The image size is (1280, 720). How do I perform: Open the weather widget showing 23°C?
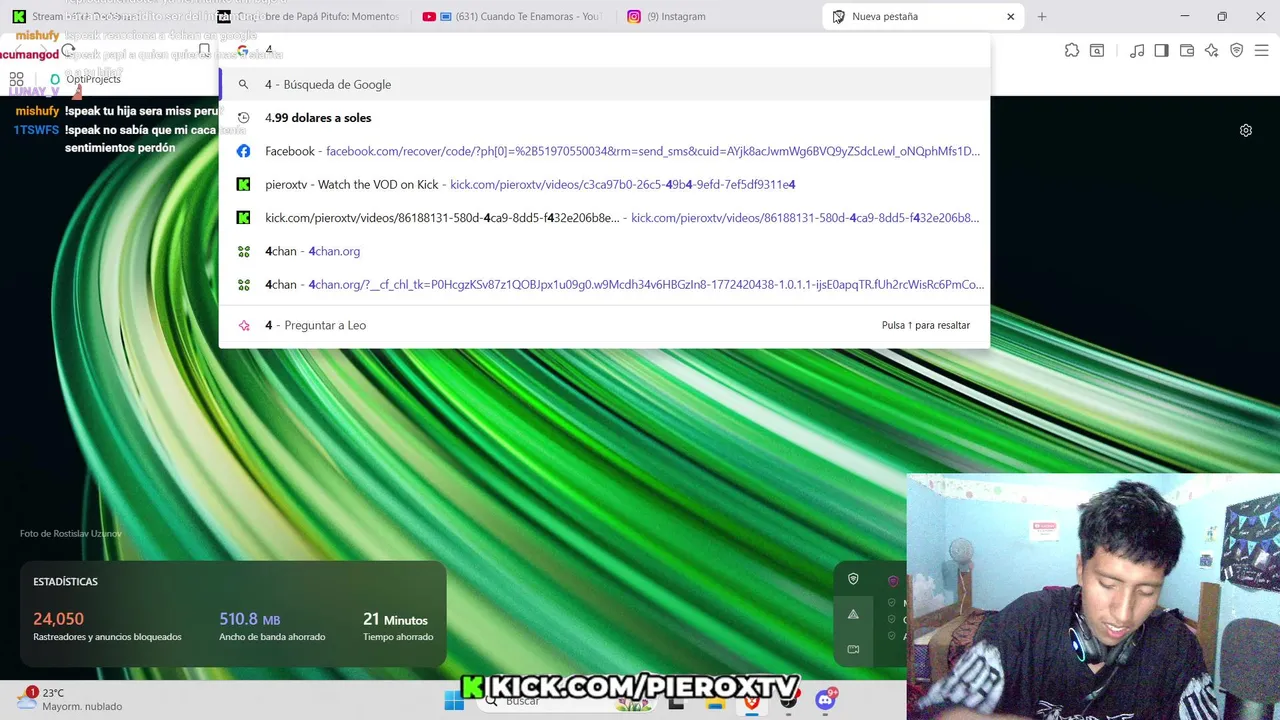pos(70,699)
